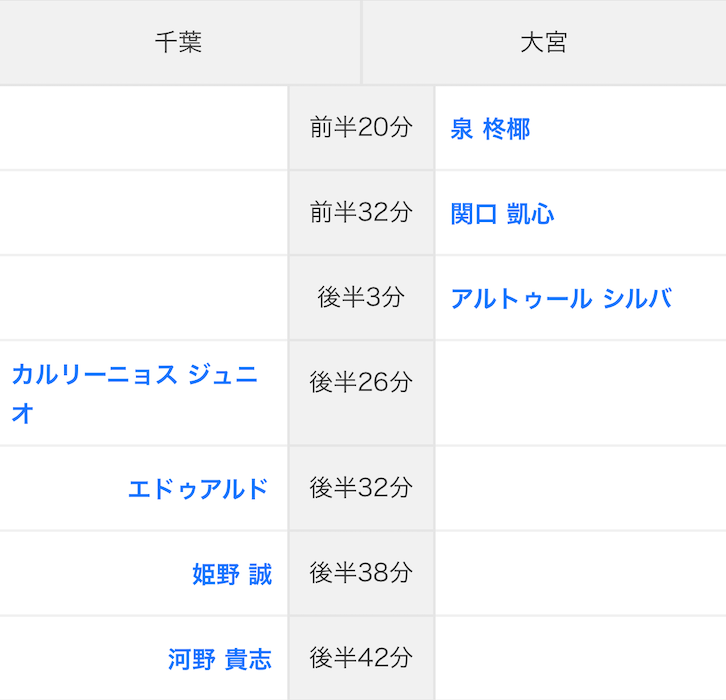Viewport: 726px width, 700px height.
Task: Click the 関口 凱心 player link
Action: point(502,214)
